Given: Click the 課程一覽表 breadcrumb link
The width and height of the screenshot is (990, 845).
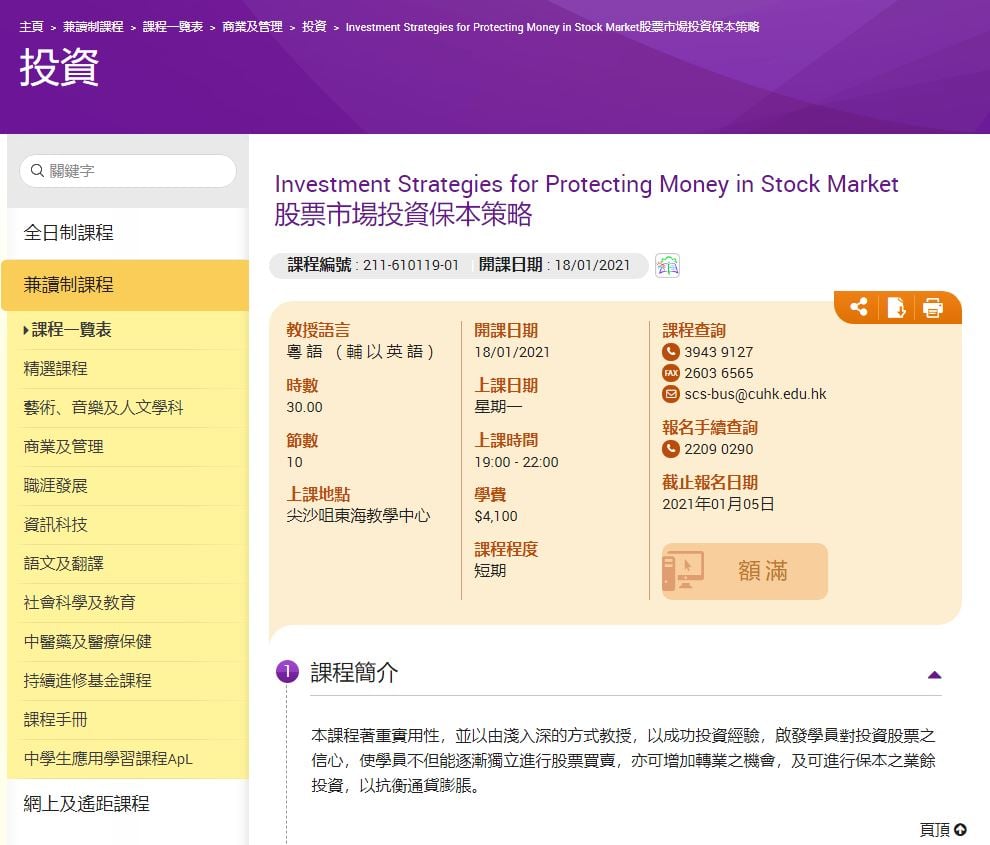Looking at the screenshot, I should click(x=173, y=27).
